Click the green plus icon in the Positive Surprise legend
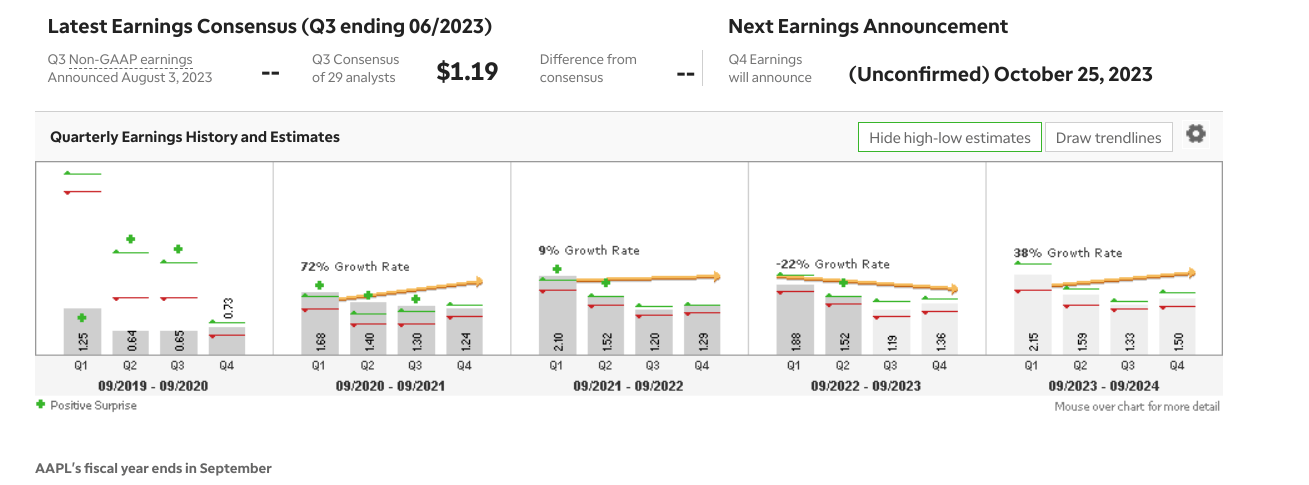This screenshot has width=1309, height=485. click(40, 405)
